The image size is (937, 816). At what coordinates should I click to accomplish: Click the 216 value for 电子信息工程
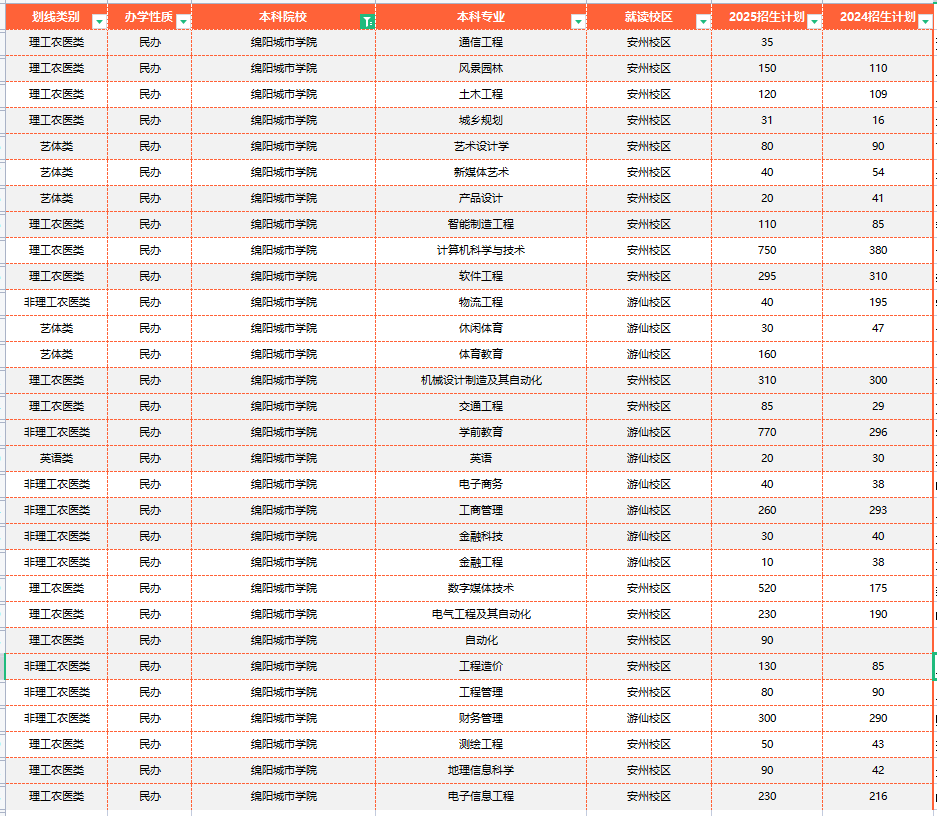pyautogui.click(x=878, y=796)
